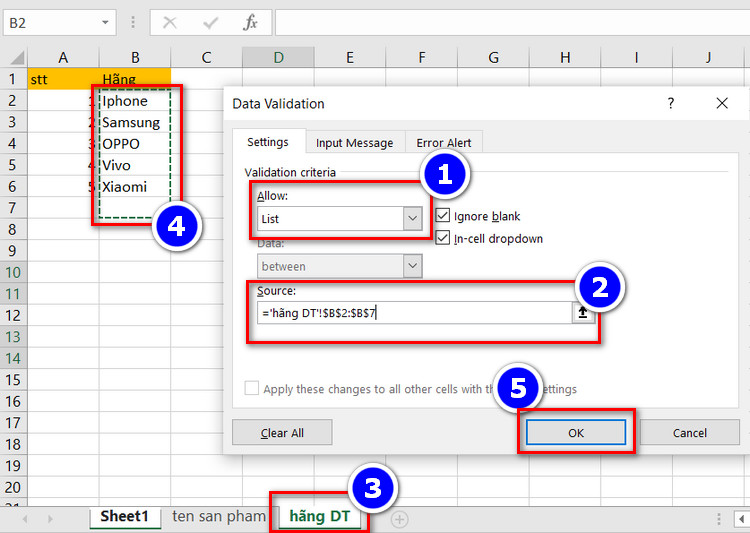Click the Data Validation help question mark
Screen dimensions: 750x533
point(671,103)
